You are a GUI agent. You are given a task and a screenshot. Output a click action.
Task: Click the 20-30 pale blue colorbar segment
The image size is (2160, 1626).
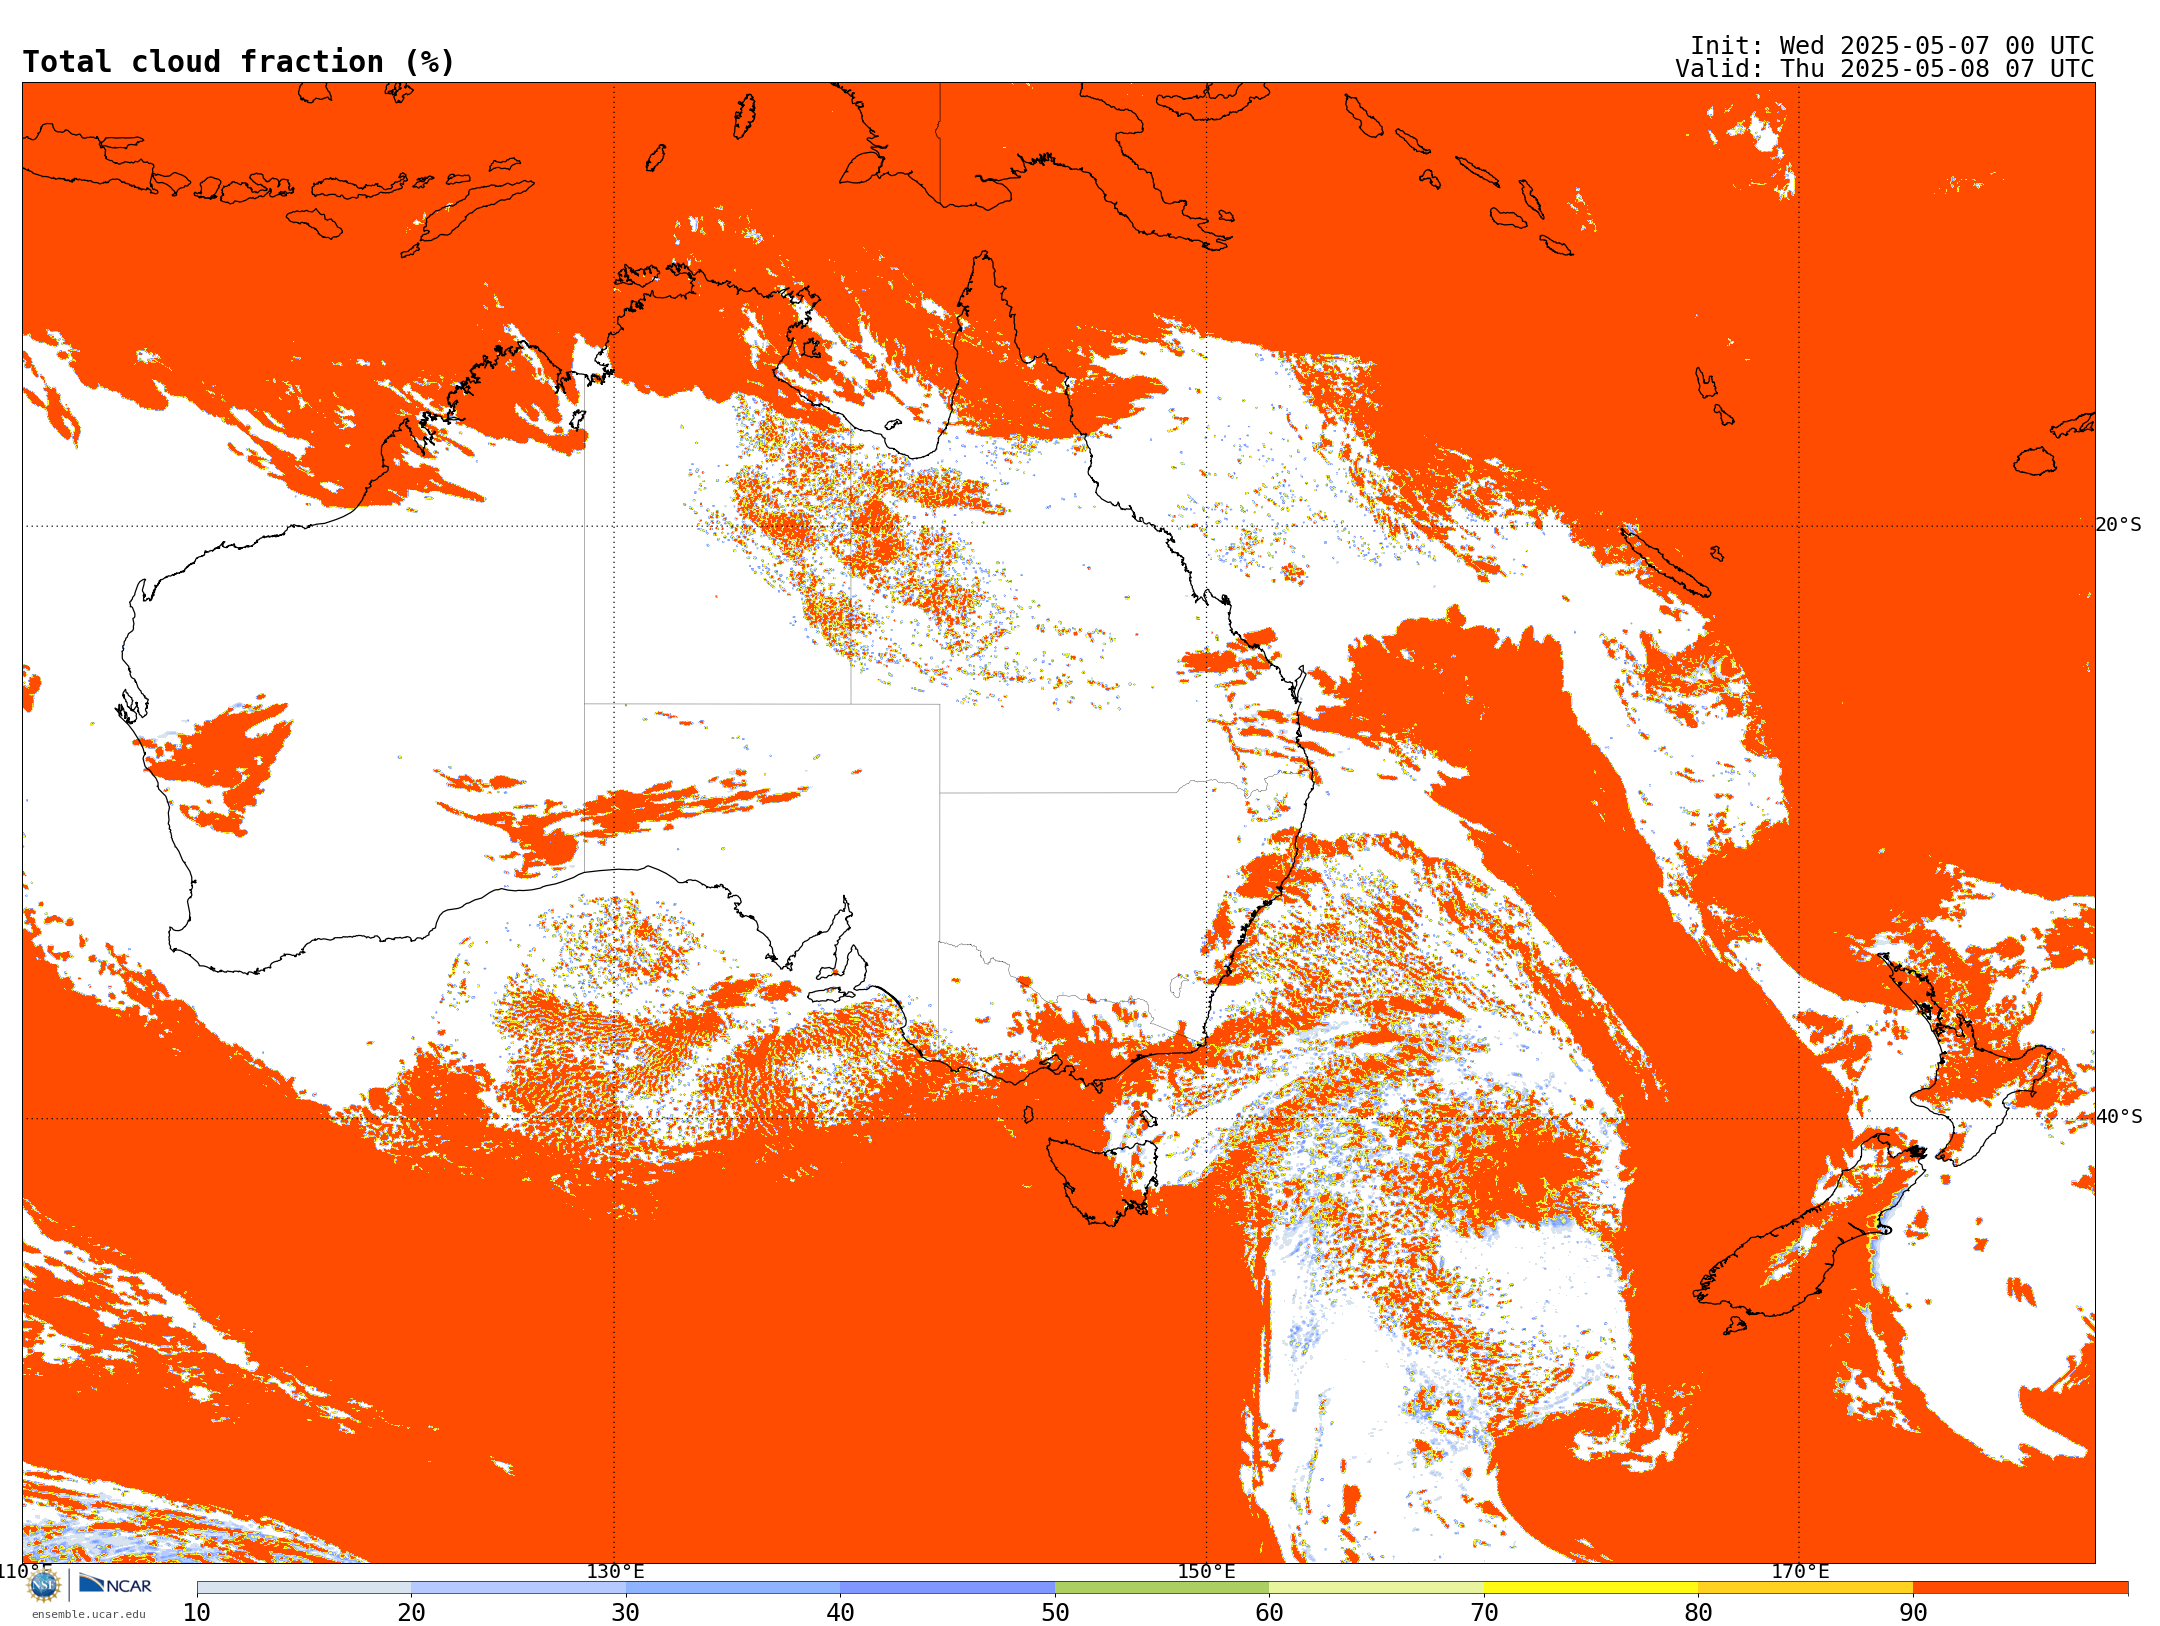518,1588
